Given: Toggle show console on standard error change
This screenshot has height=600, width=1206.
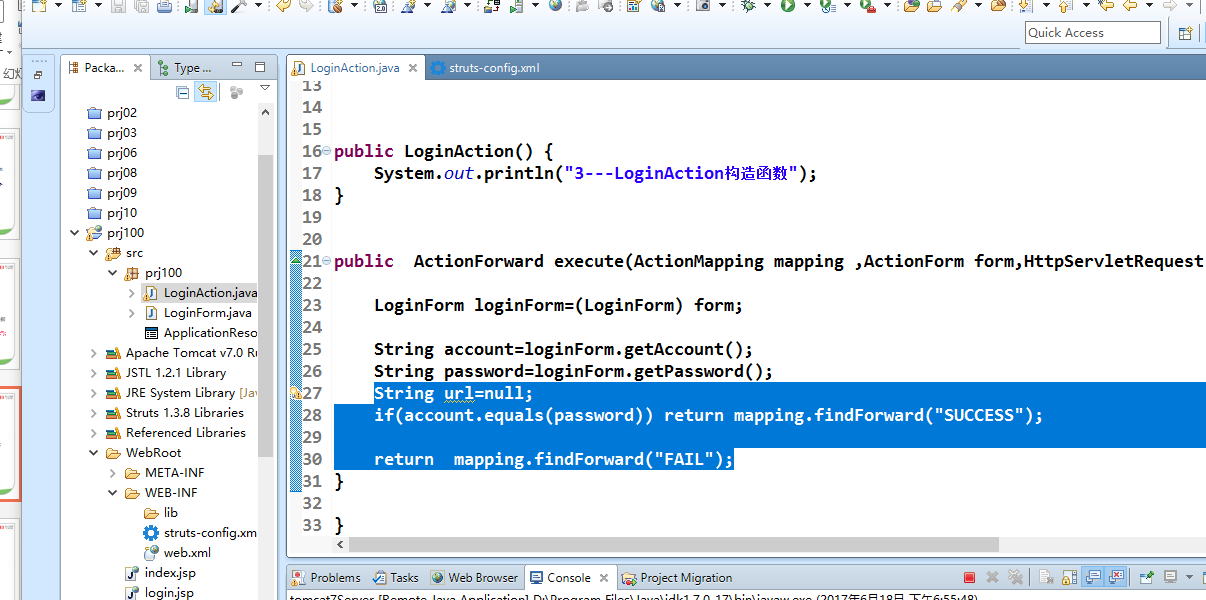Looking at the screenshot, I should click(x=1115, y=577).
